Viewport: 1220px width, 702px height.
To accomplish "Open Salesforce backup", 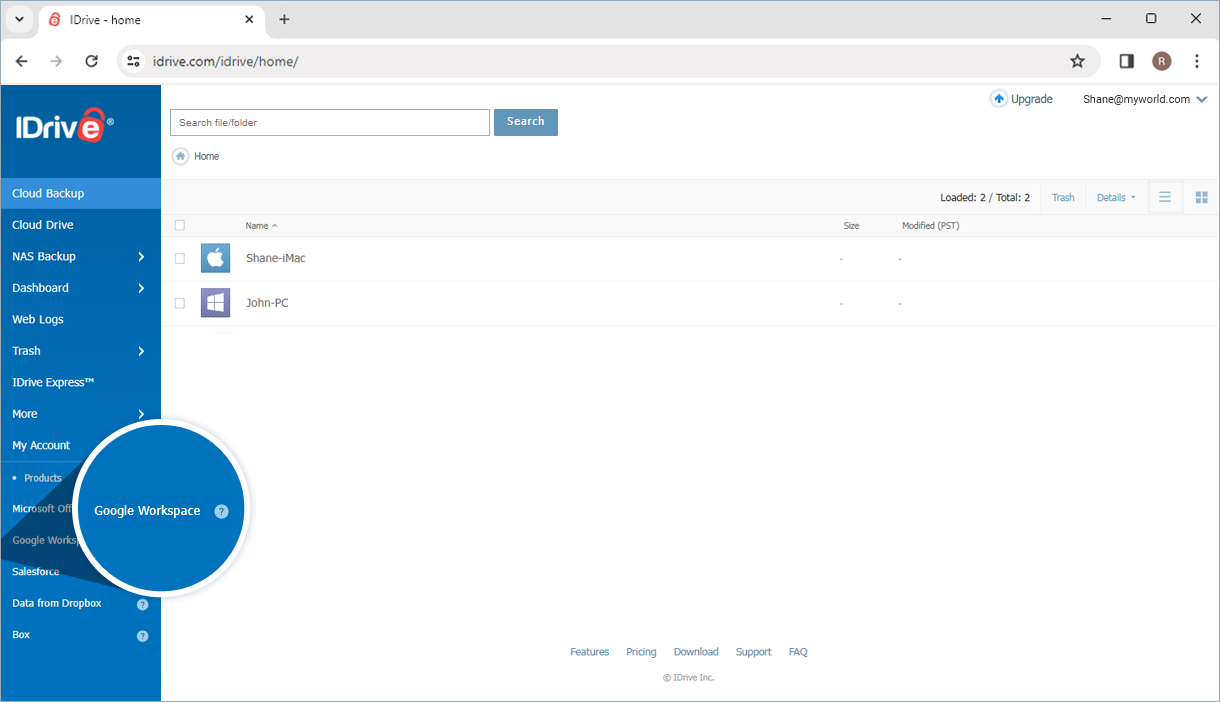I will 36,572.
